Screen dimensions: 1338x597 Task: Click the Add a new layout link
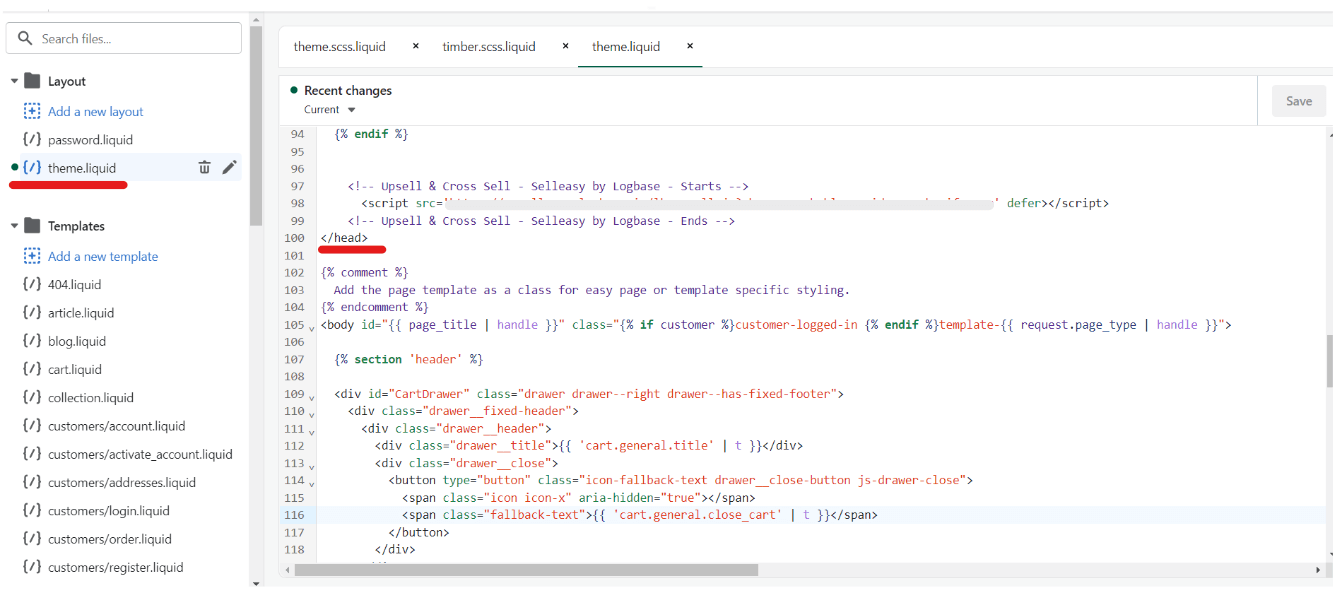[x=96, y=111]
